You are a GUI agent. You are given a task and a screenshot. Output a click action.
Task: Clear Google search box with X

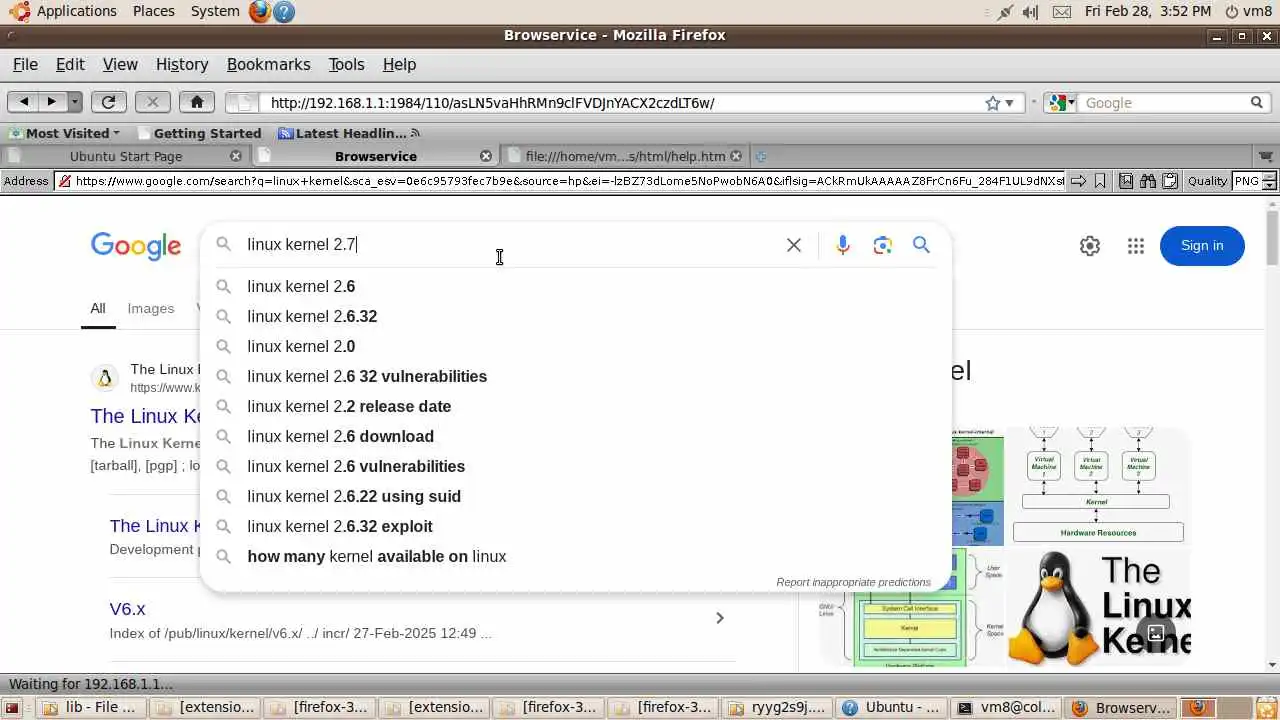tap(794, 245)
